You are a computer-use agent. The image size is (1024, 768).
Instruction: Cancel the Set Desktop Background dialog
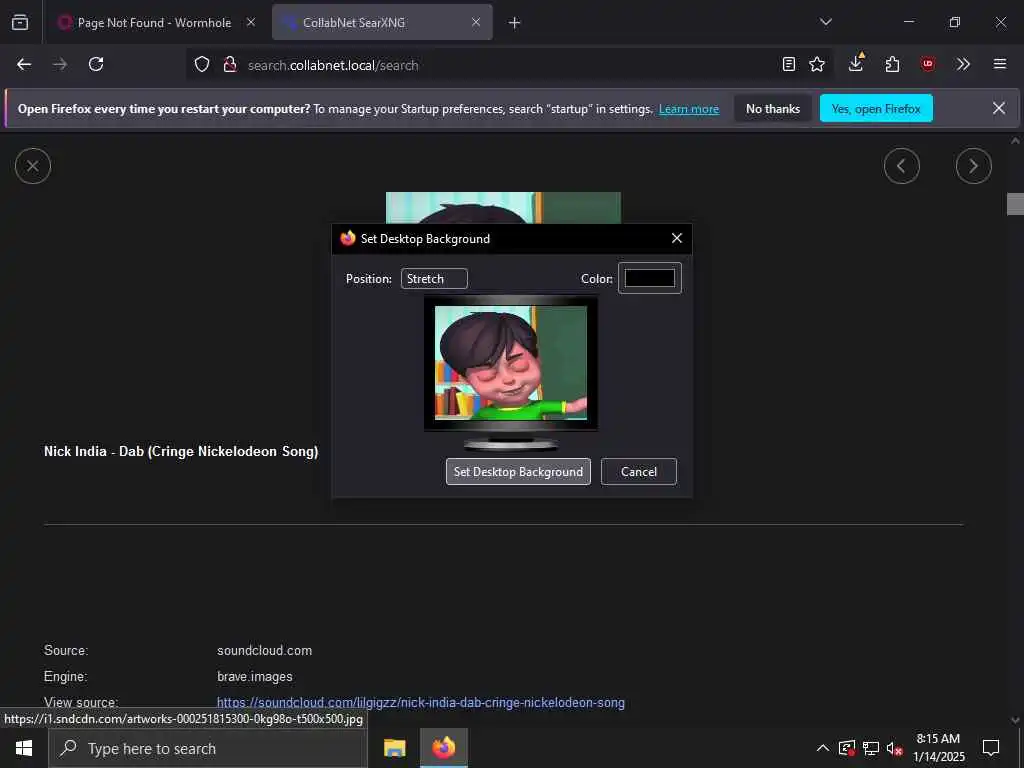click(639, 472)
